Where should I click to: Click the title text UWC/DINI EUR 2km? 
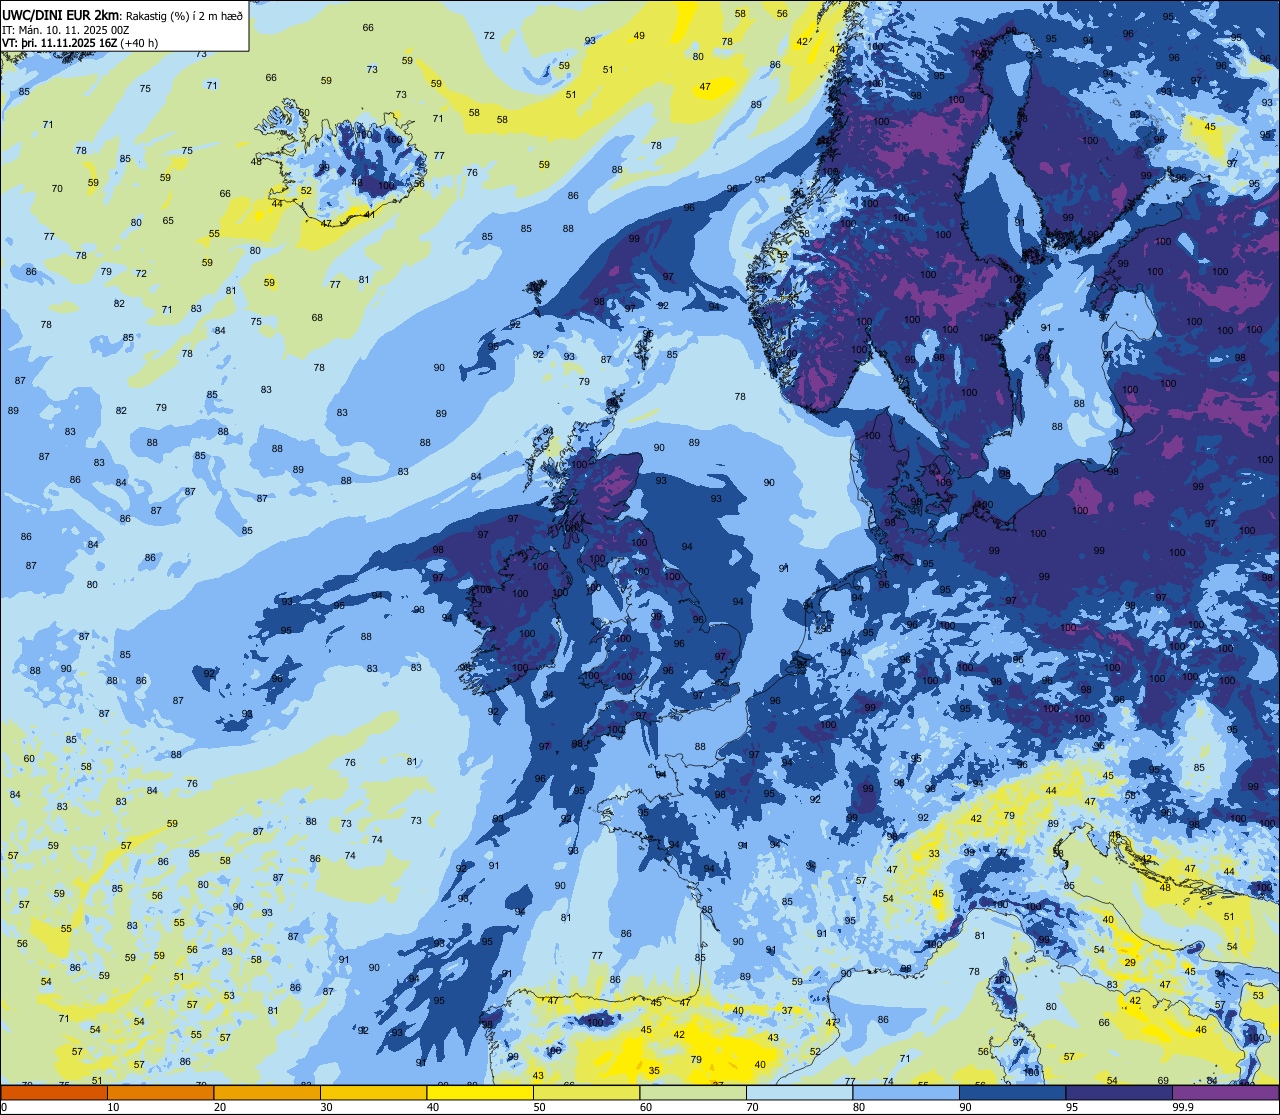tap(60, 13)
